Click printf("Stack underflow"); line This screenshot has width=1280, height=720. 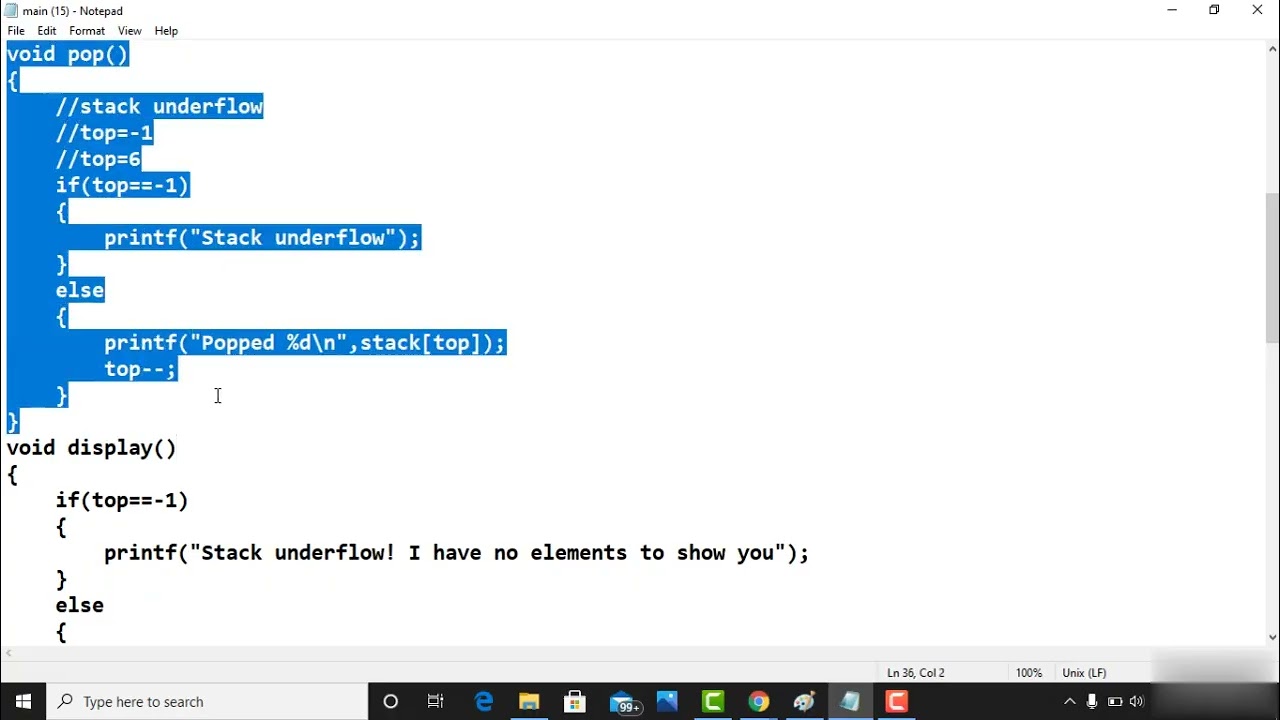click(x=262, y=237)
